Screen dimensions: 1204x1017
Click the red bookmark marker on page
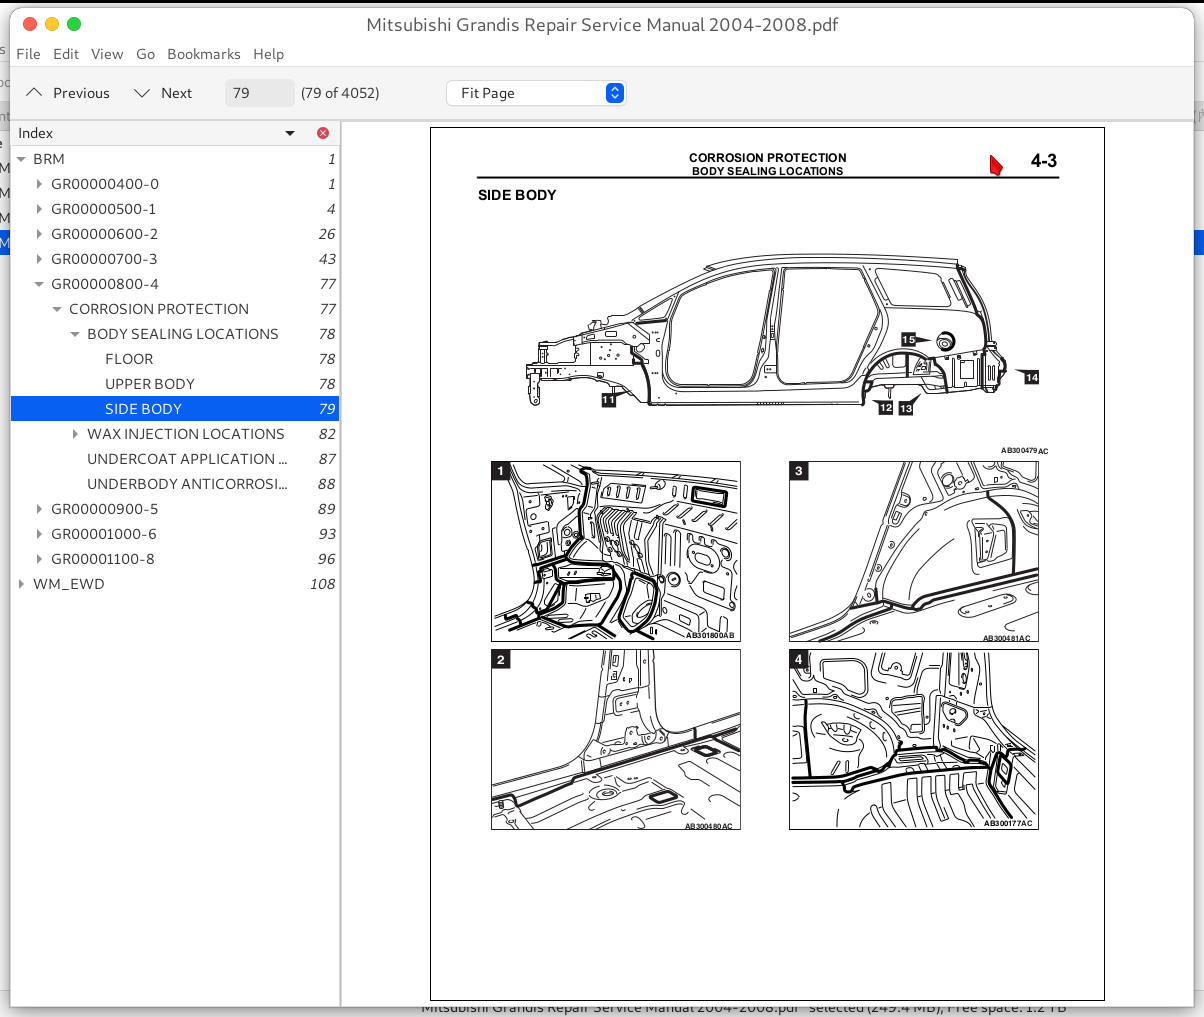(996, 165)
